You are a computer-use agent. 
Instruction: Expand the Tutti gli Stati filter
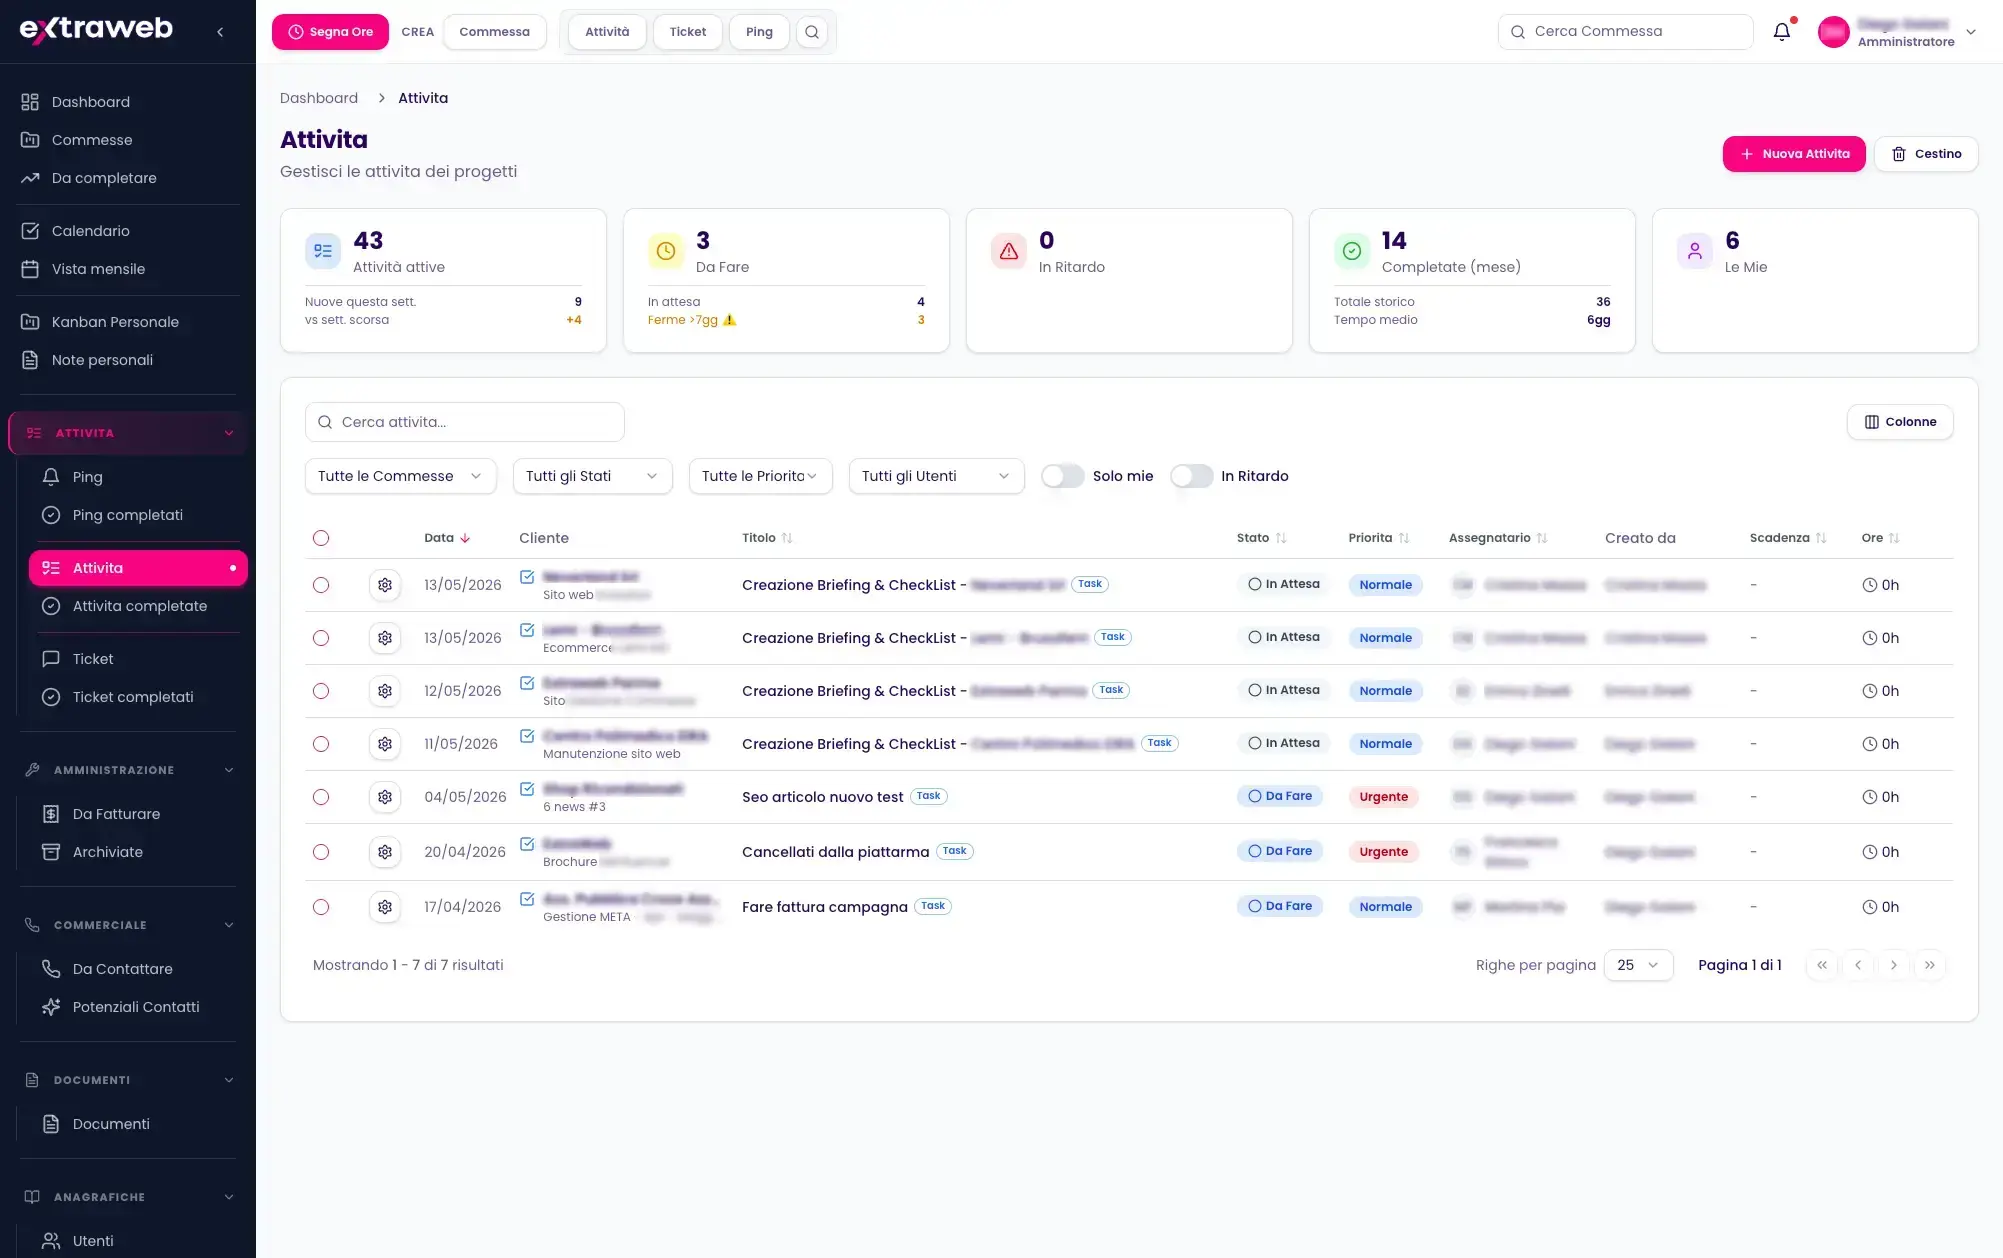592,476
